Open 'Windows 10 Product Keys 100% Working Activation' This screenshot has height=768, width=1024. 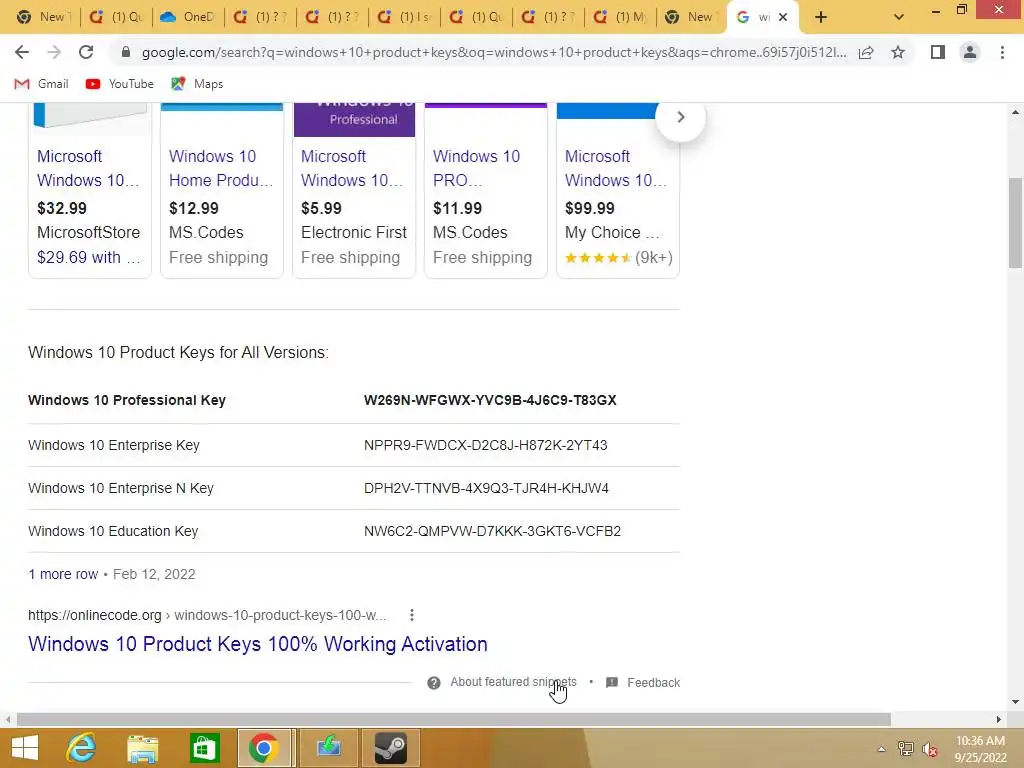257,644
